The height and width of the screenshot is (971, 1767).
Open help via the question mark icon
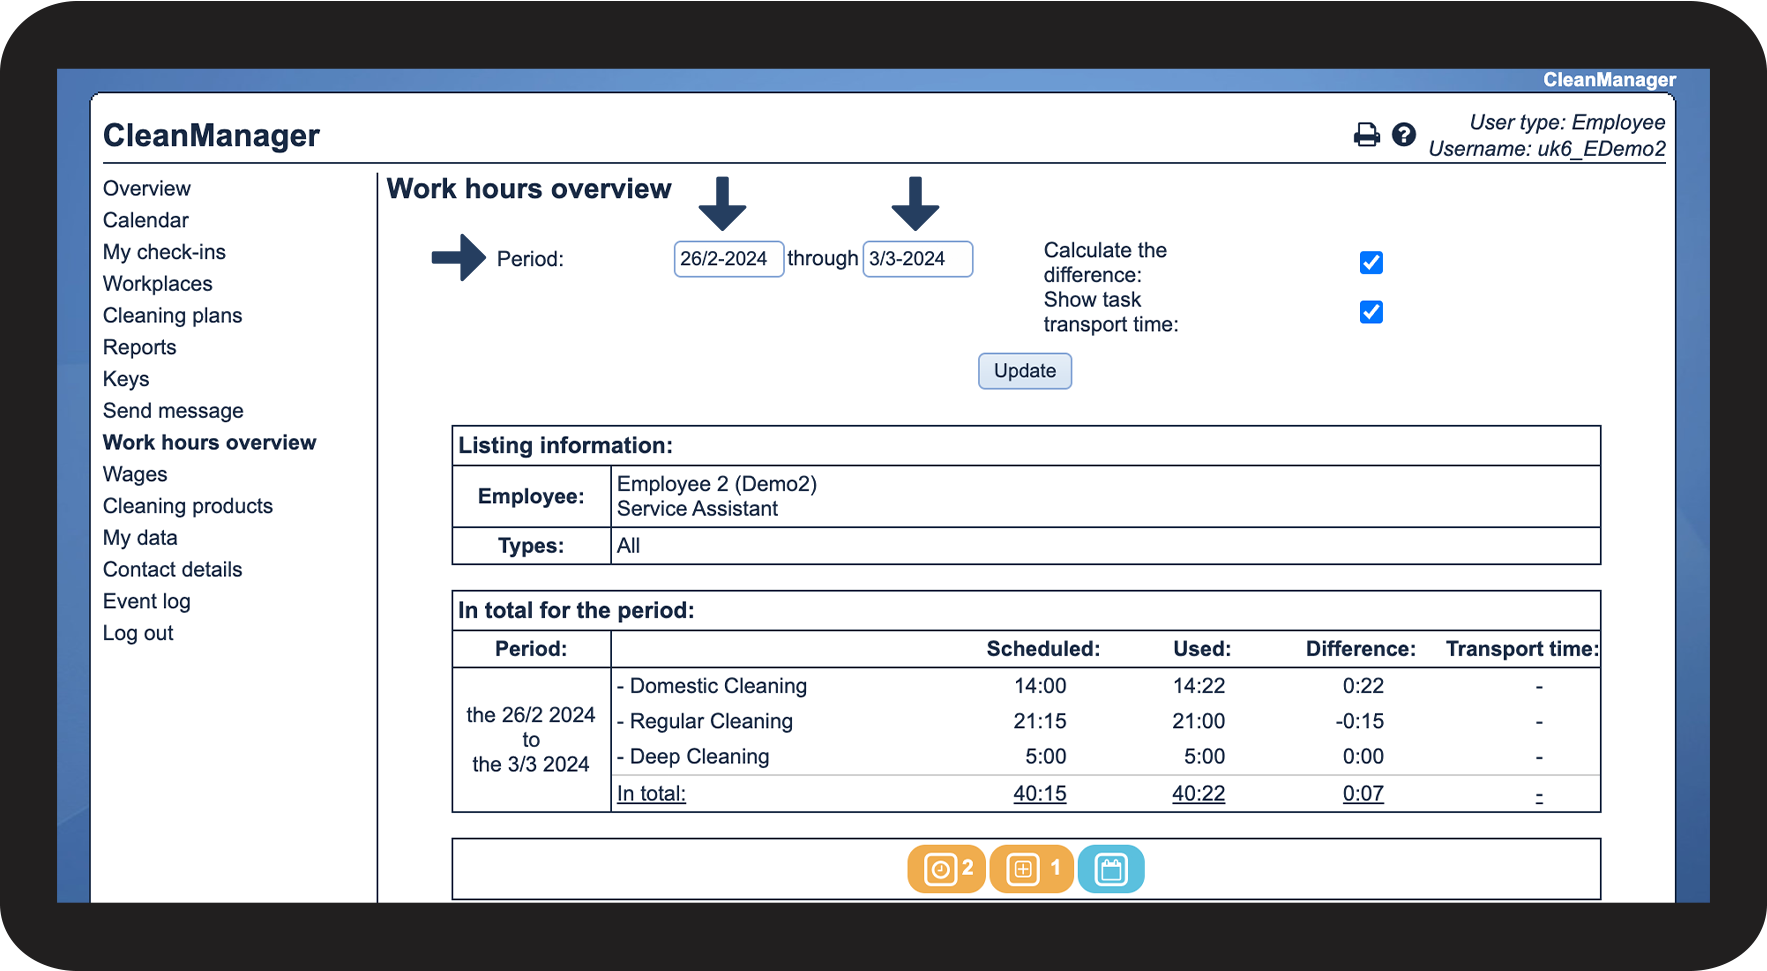coord(1404,135)
